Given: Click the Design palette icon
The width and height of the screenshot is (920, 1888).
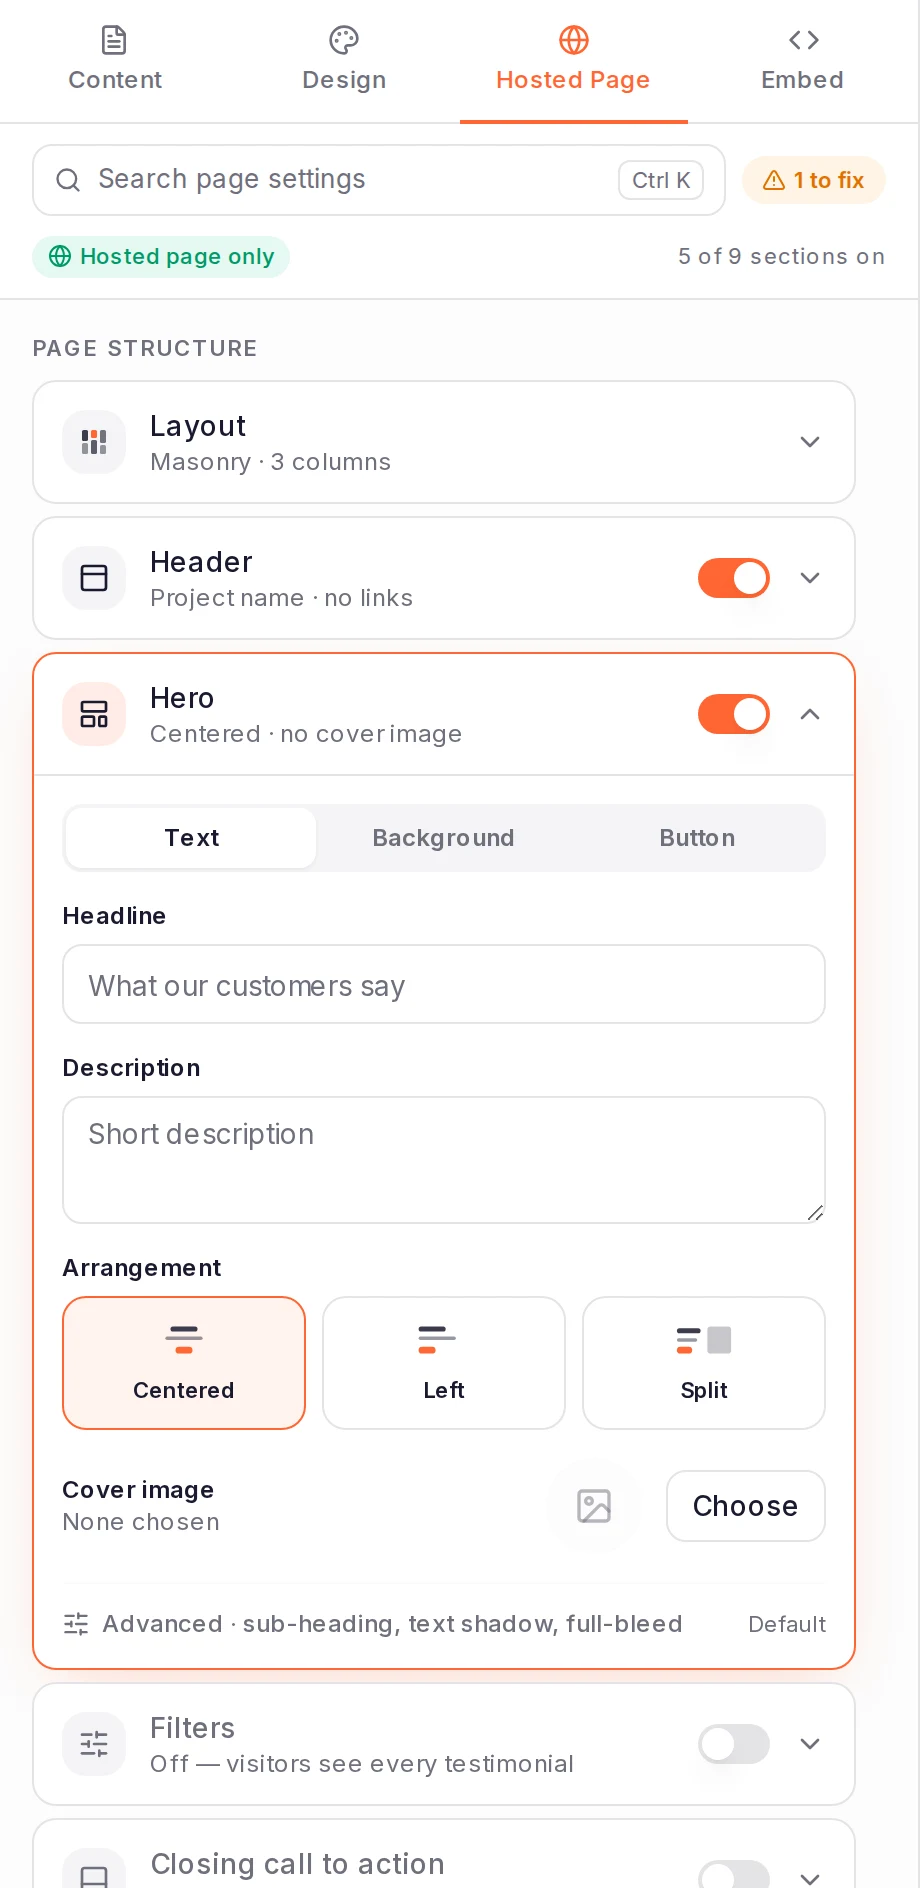Looking at the screenshot, I should 344,40.
